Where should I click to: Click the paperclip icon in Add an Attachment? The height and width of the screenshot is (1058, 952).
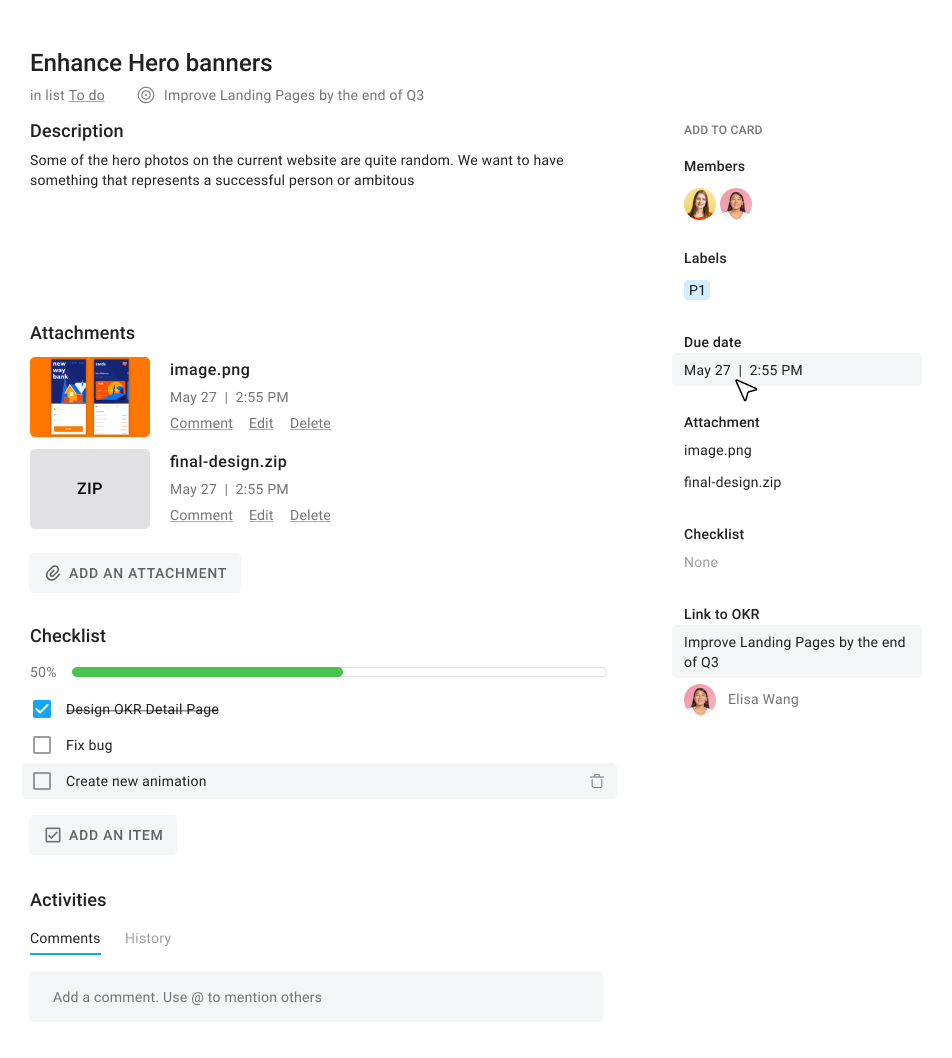tap(53, 573)
